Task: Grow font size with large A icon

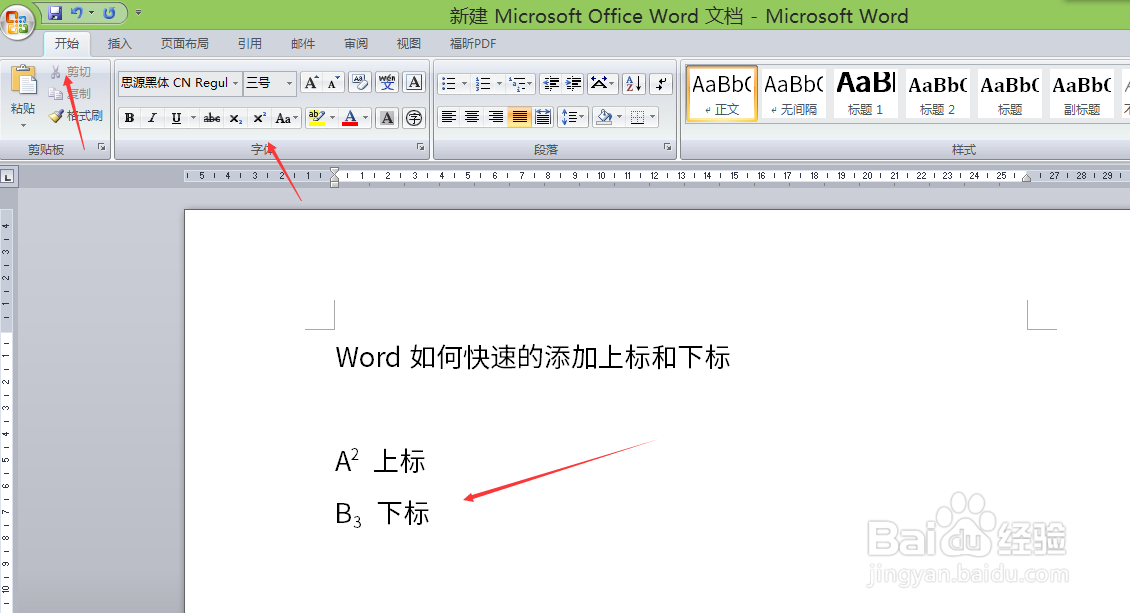Action: pyautogui.click(x=311, y=83)
